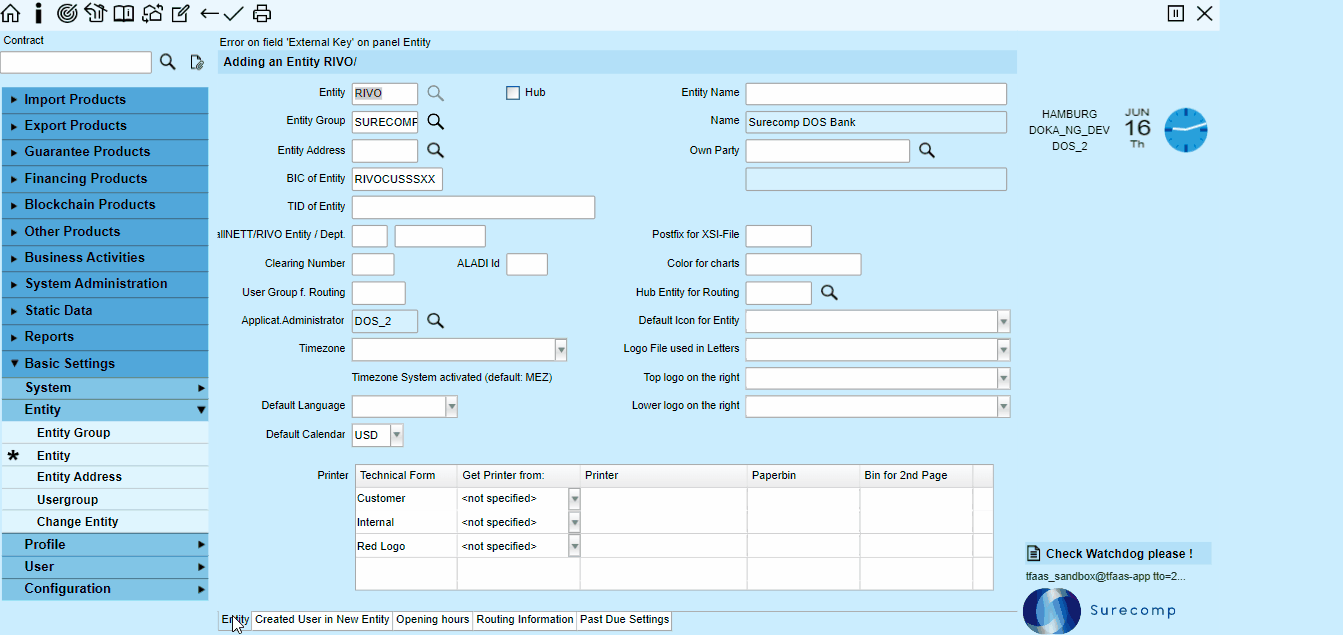Click the house with back-arrow icon
Viewport: 1343px width, 635px height.
coord(95,13)
